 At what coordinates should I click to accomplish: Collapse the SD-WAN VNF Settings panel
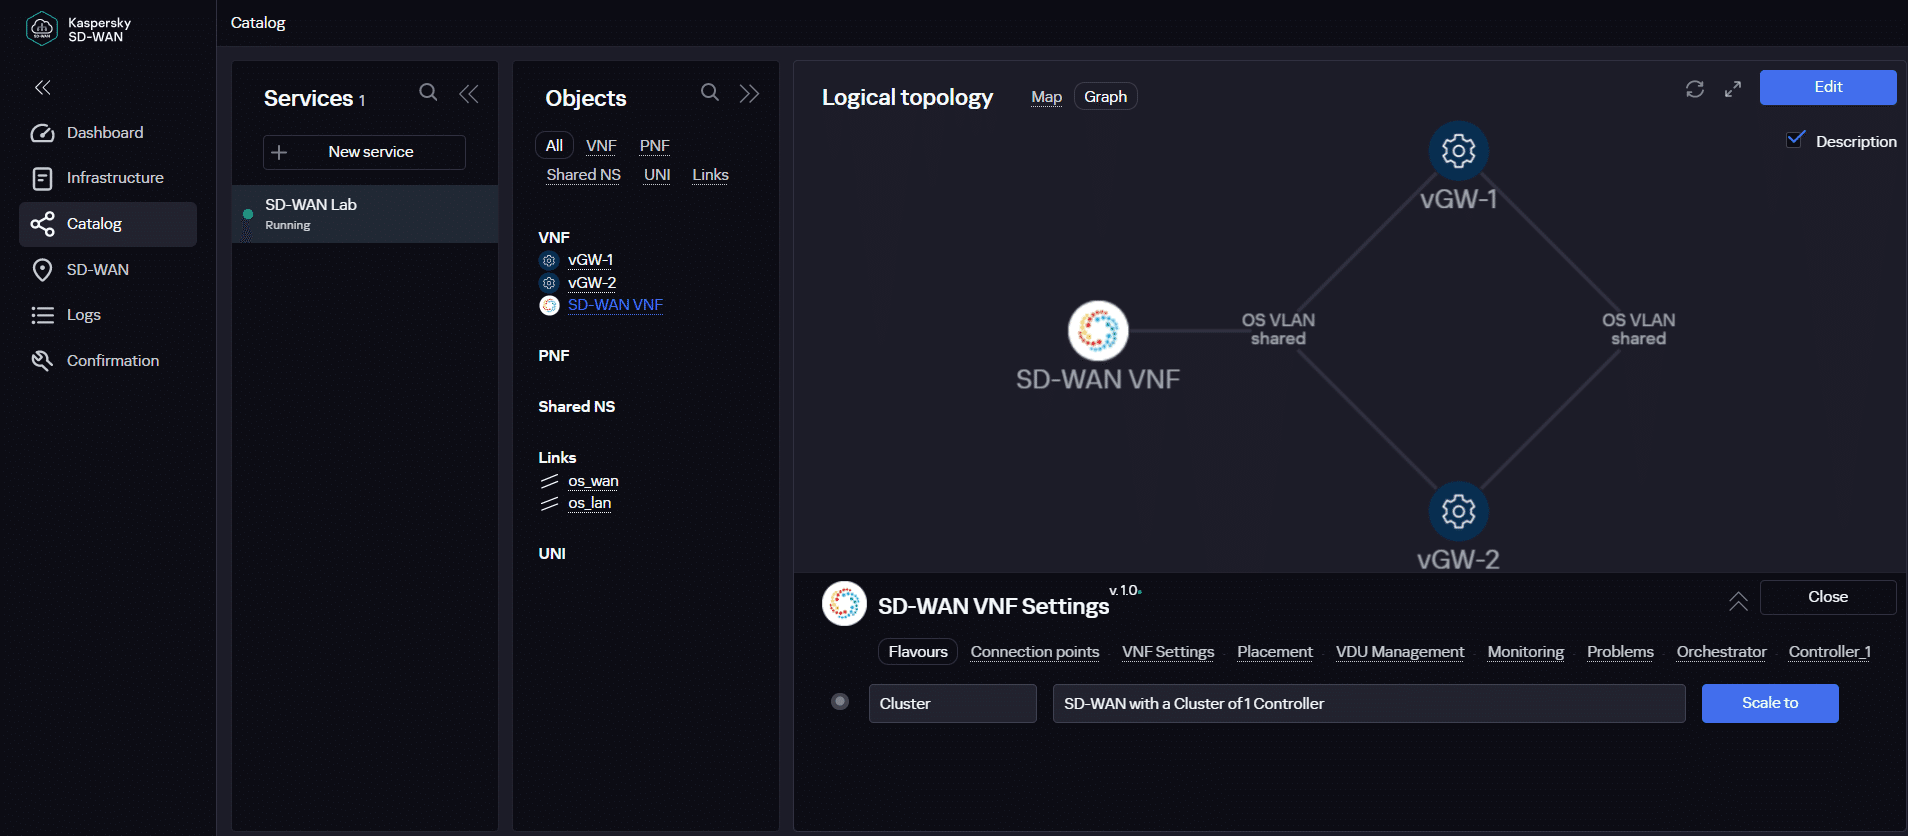pyautogui.click(x=1738, y=601)
